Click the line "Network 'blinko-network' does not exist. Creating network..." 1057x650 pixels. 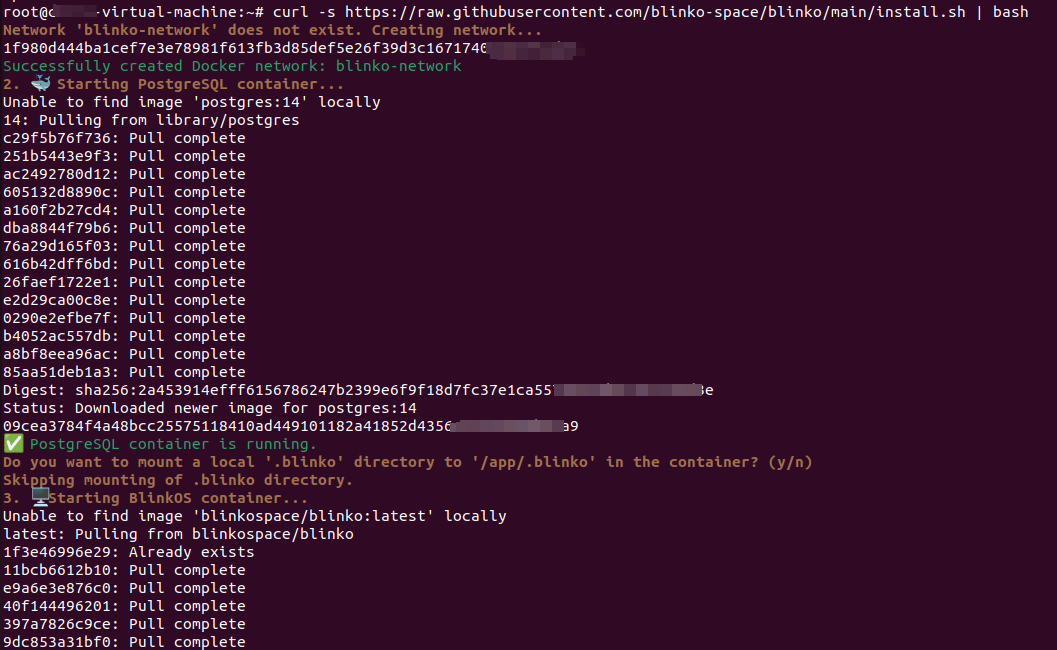coord(272,30)
